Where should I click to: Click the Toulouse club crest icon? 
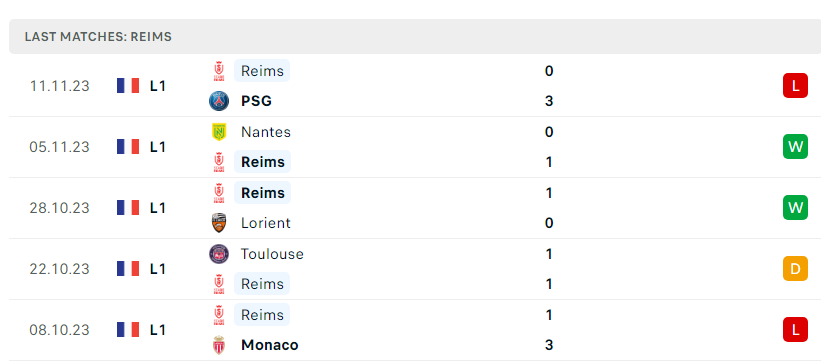pyautogui.click(x=219, y=254)
